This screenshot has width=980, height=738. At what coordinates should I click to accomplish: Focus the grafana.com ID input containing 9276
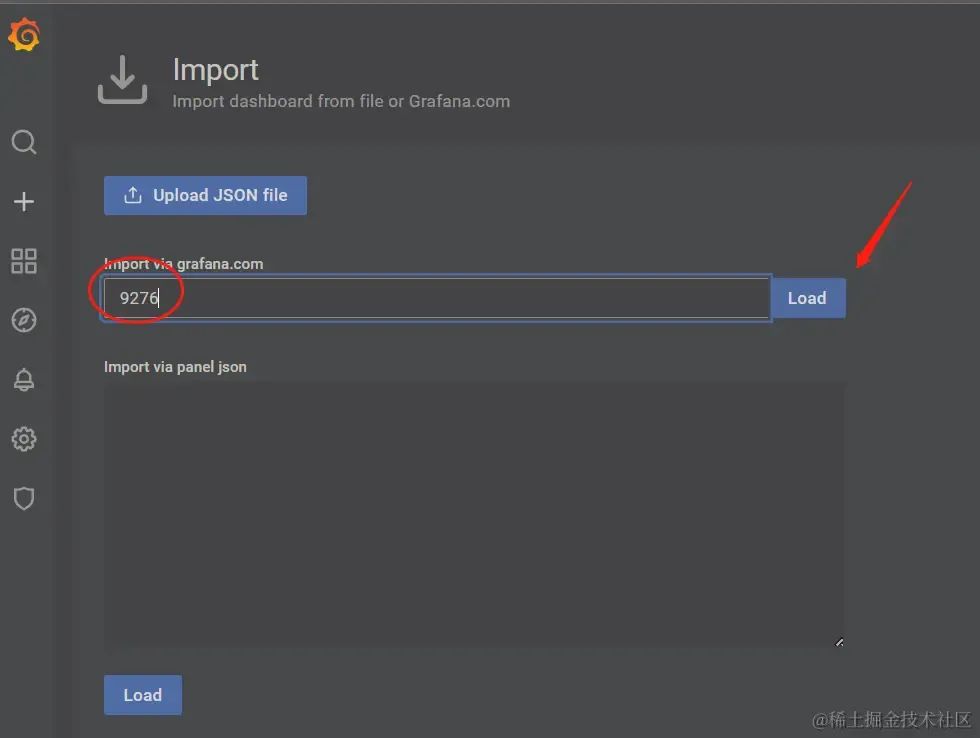[436, 298]
